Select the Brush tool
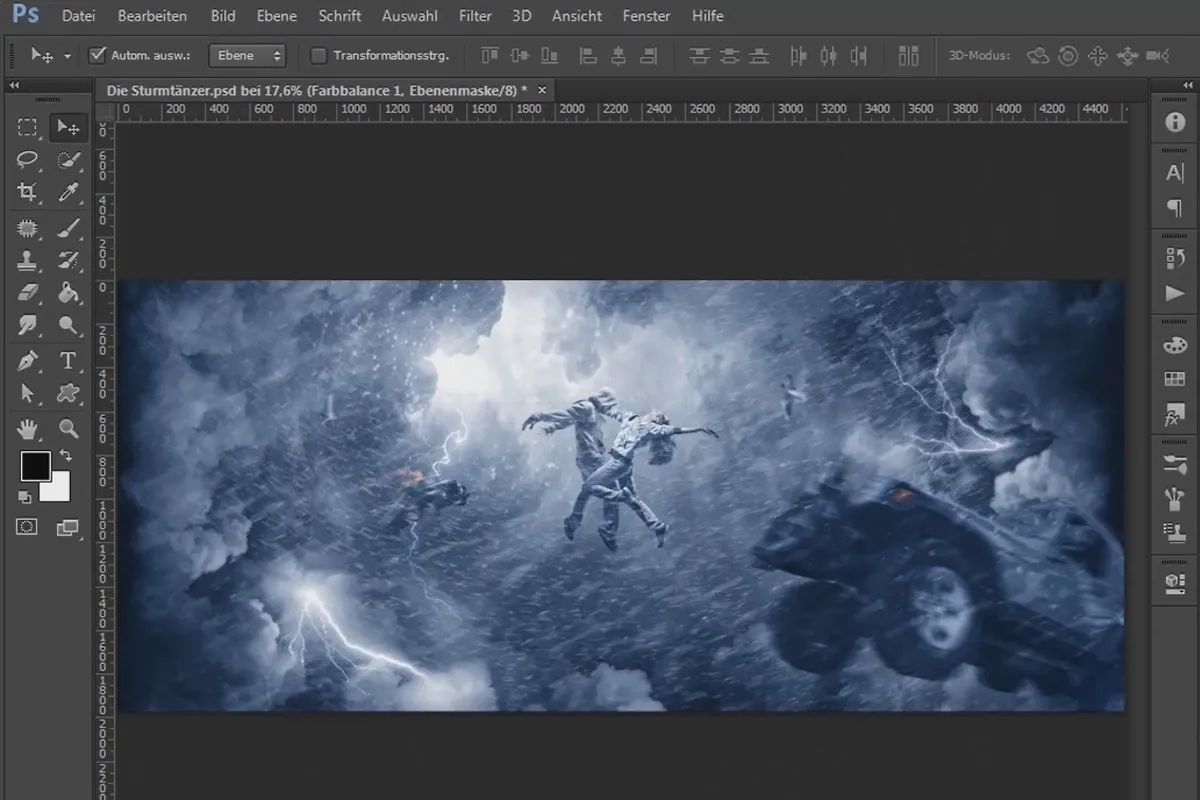1200x800 pixels. coord(68,227)
